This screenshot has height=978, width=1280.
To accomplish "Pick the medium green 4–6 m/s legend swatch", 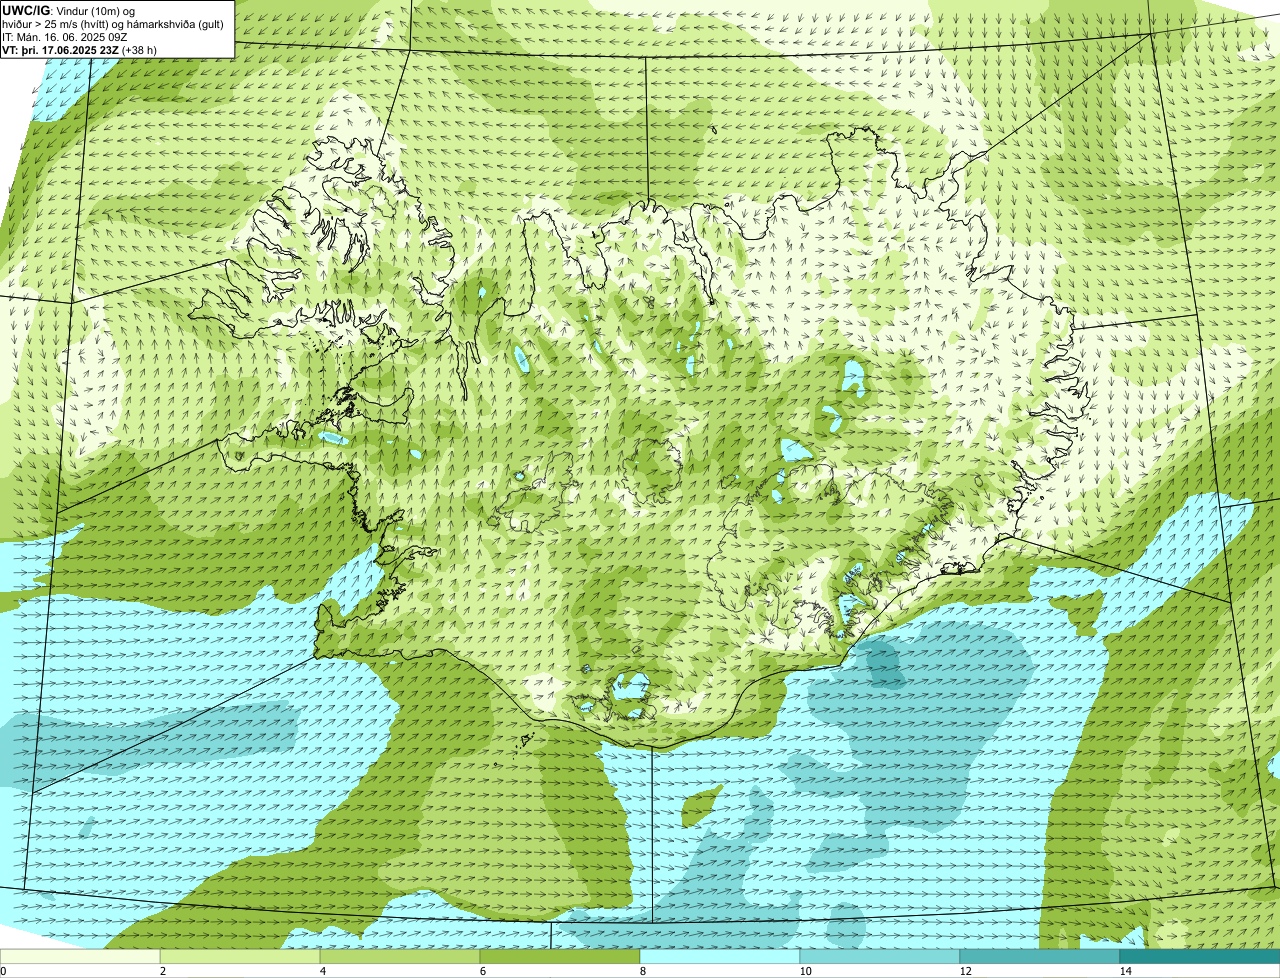I will click(x=400, y=956).
